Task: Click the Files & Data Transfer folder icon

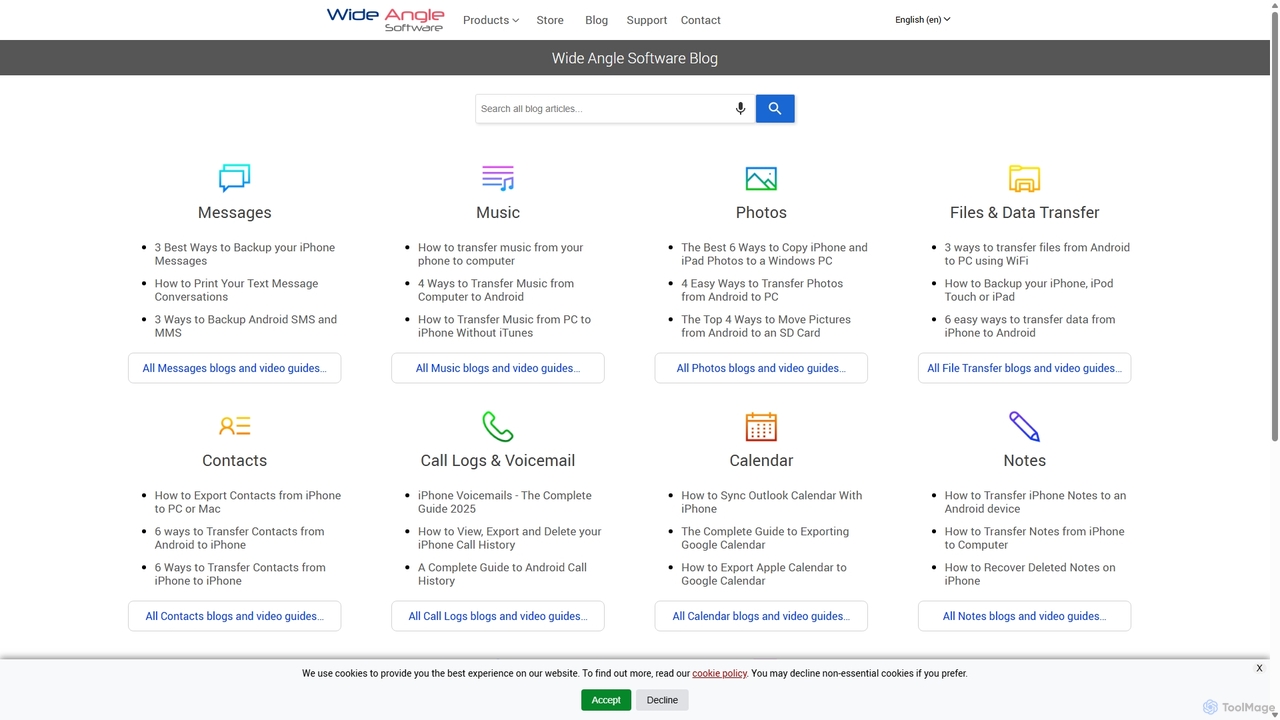Action: (x=1024, y=178)
